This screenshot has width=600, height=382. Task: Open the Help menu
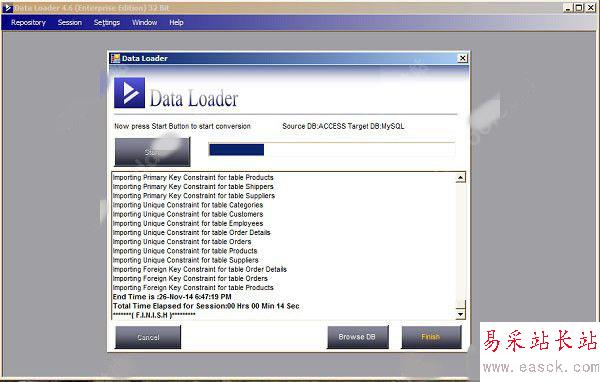tap(176, 23)
